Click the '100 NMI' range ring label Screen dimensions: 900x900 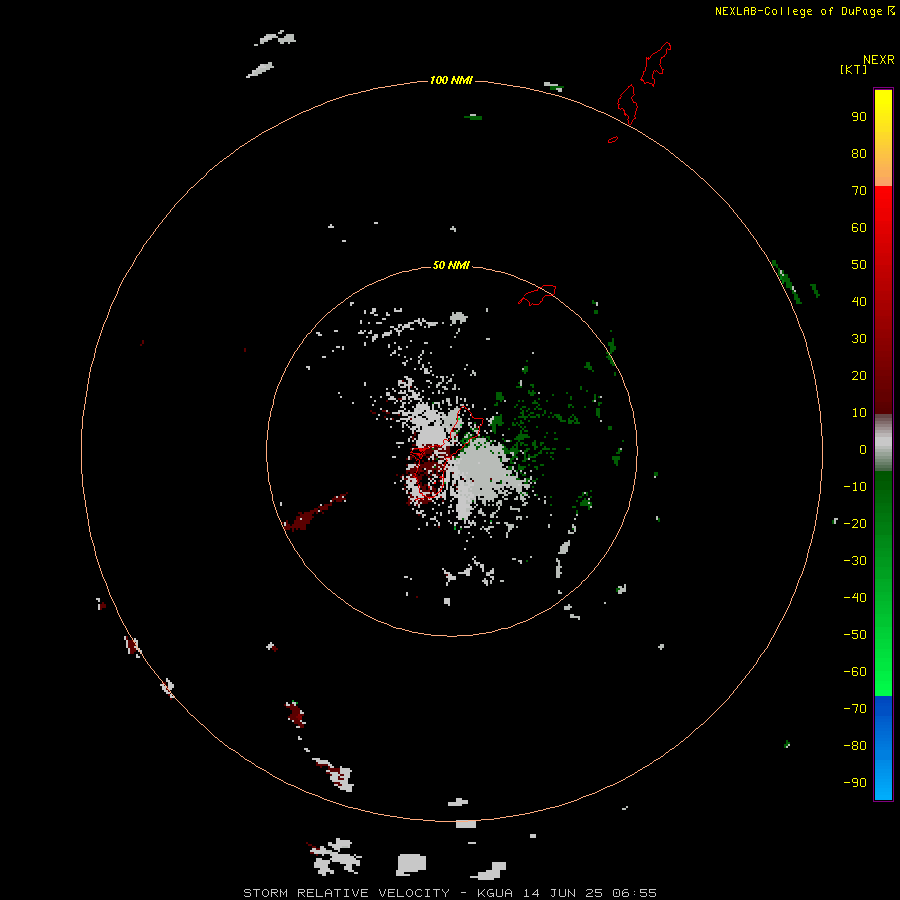(451, 80)
